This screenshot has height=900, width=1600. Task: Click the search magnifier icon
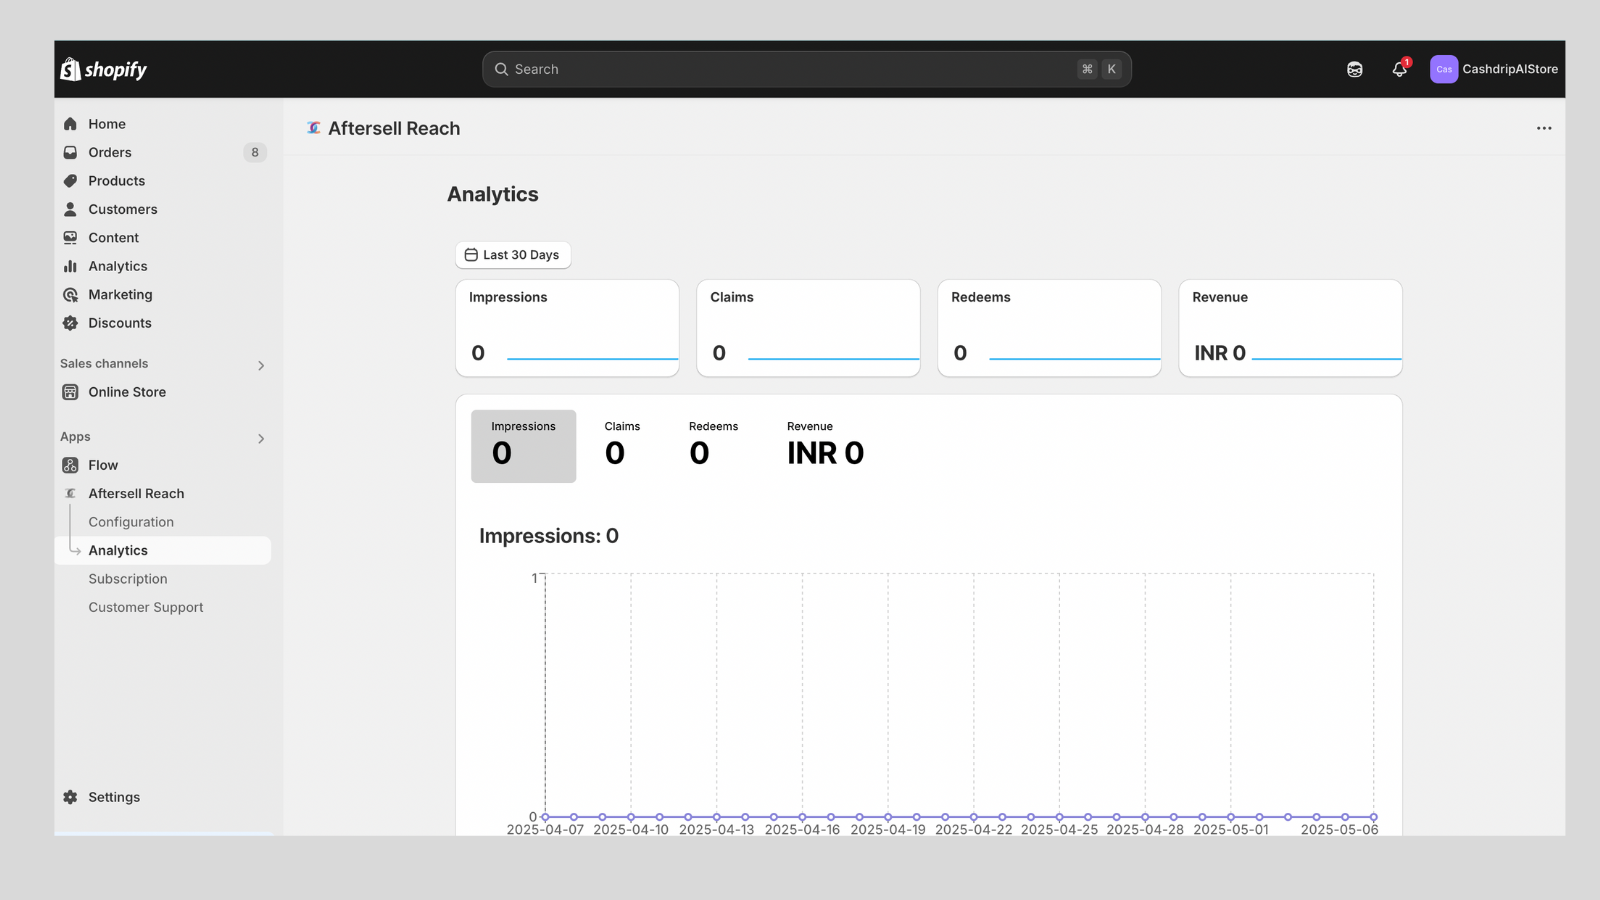pos(501,69)
